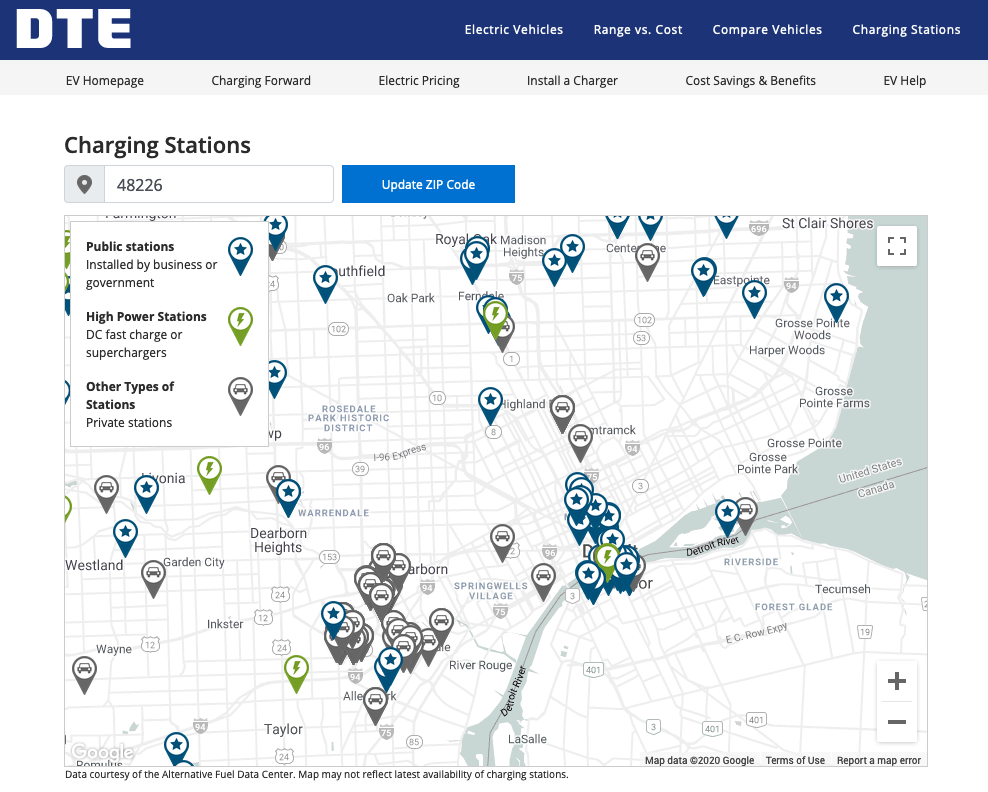
Task: Go to Range vs. Cost page
Action: coord(637,30)
